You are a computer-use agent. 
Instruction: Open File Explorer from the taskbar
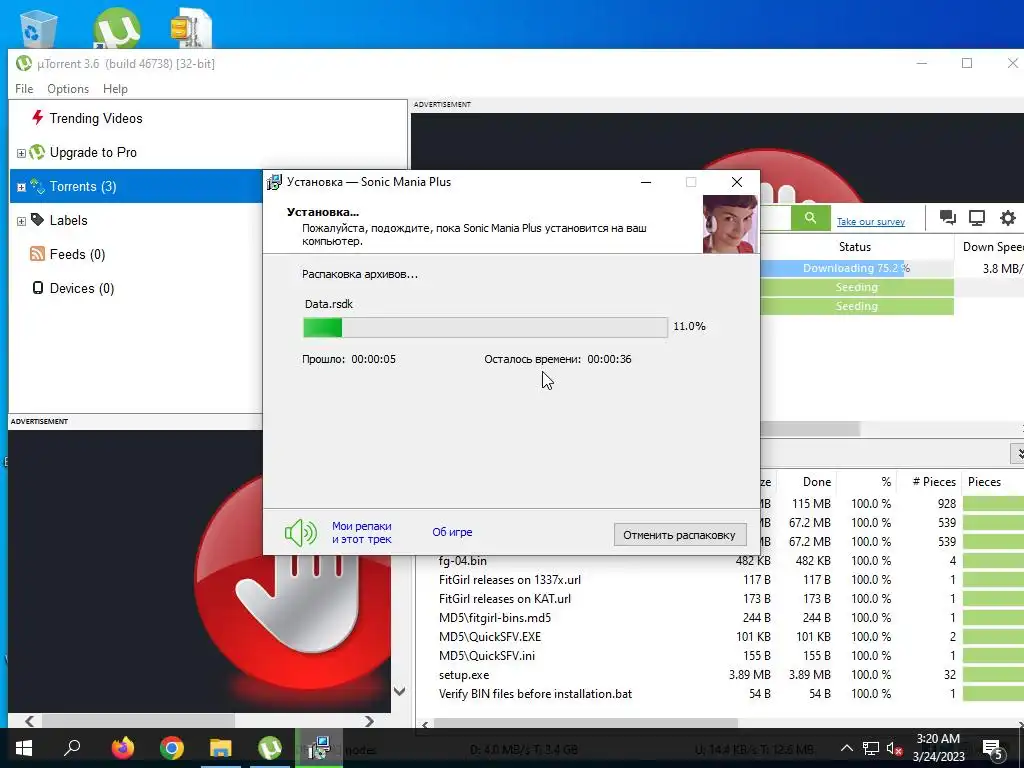point(220,748)
